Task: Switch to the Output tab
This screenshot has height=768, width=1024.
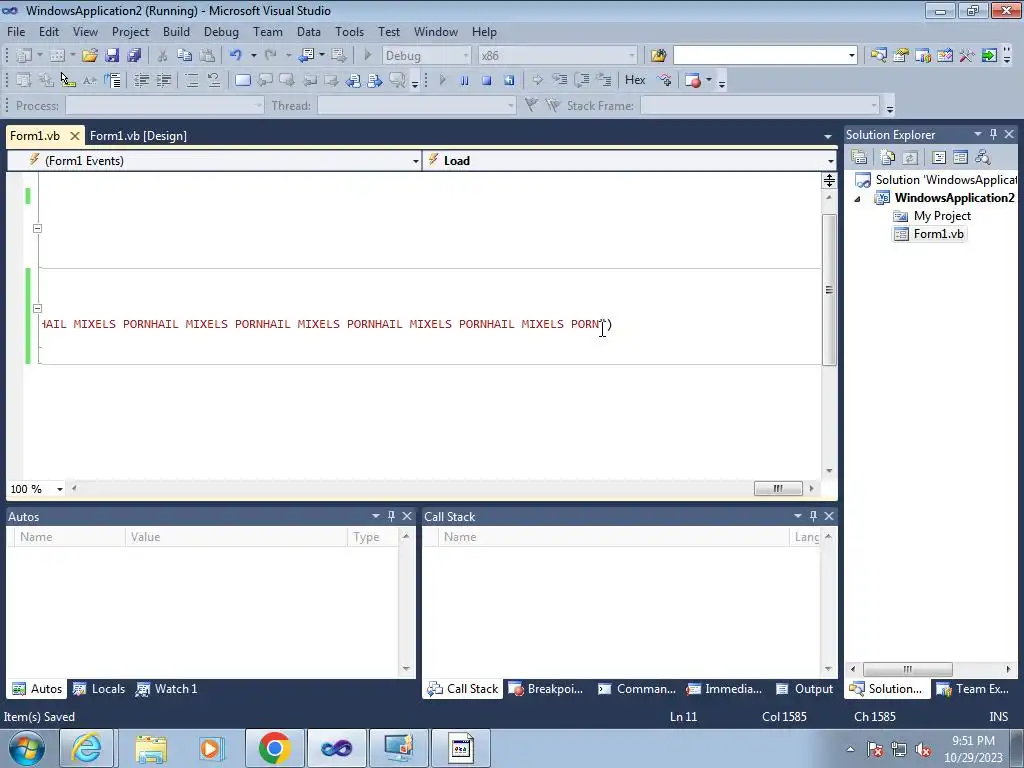Action: [805, 688]
